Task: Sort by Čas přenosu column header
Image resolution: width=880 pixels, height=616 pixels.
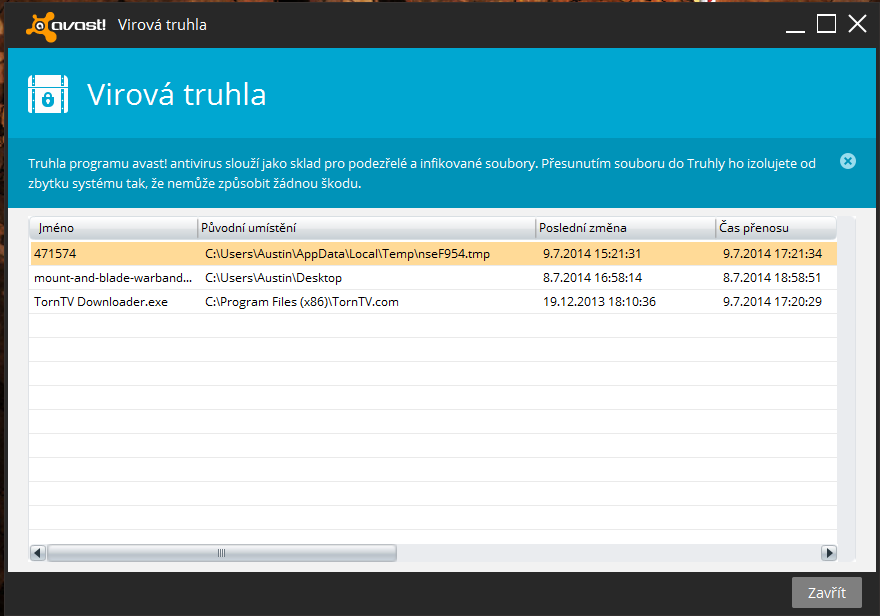Action: click(x=776, y=228)
